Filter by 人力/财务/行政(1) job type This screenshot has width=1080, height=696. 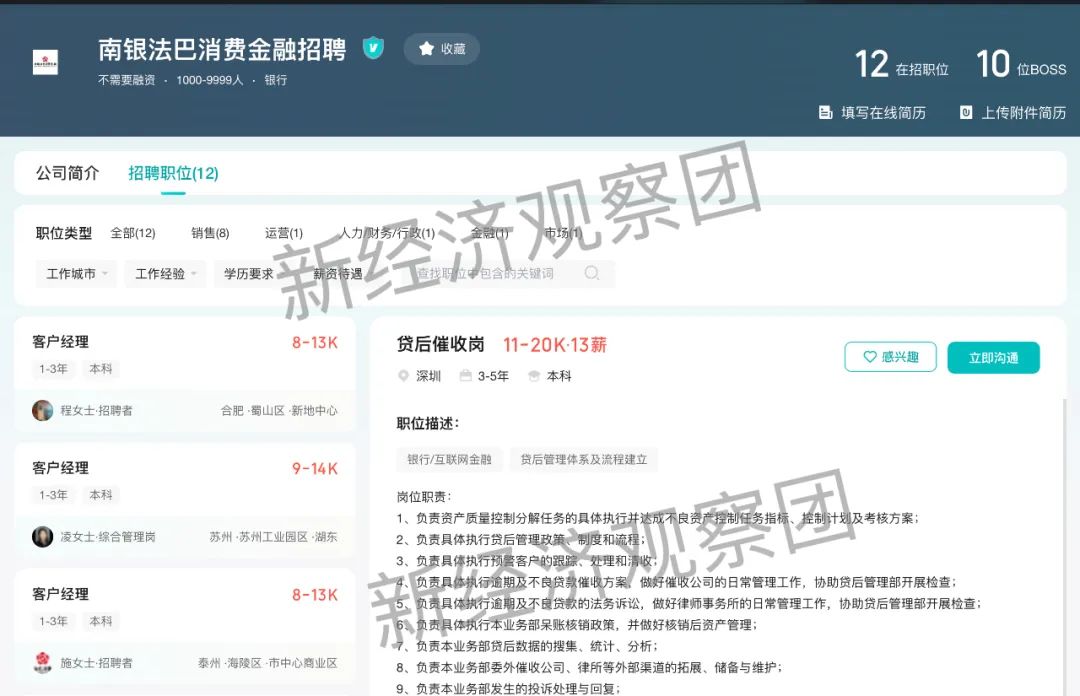pyautogui.click(x=386, y=233)
